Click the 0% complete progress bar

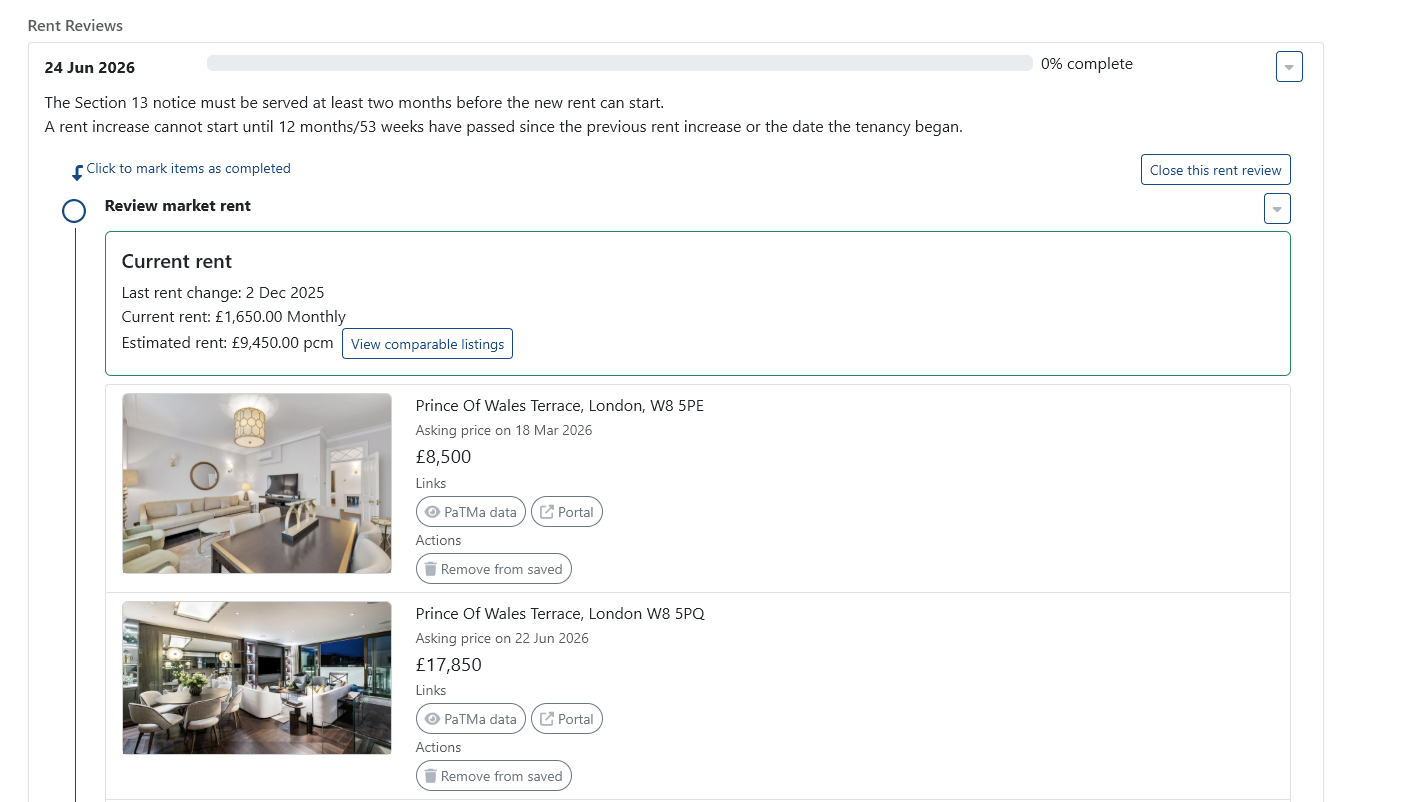point(620,63)
